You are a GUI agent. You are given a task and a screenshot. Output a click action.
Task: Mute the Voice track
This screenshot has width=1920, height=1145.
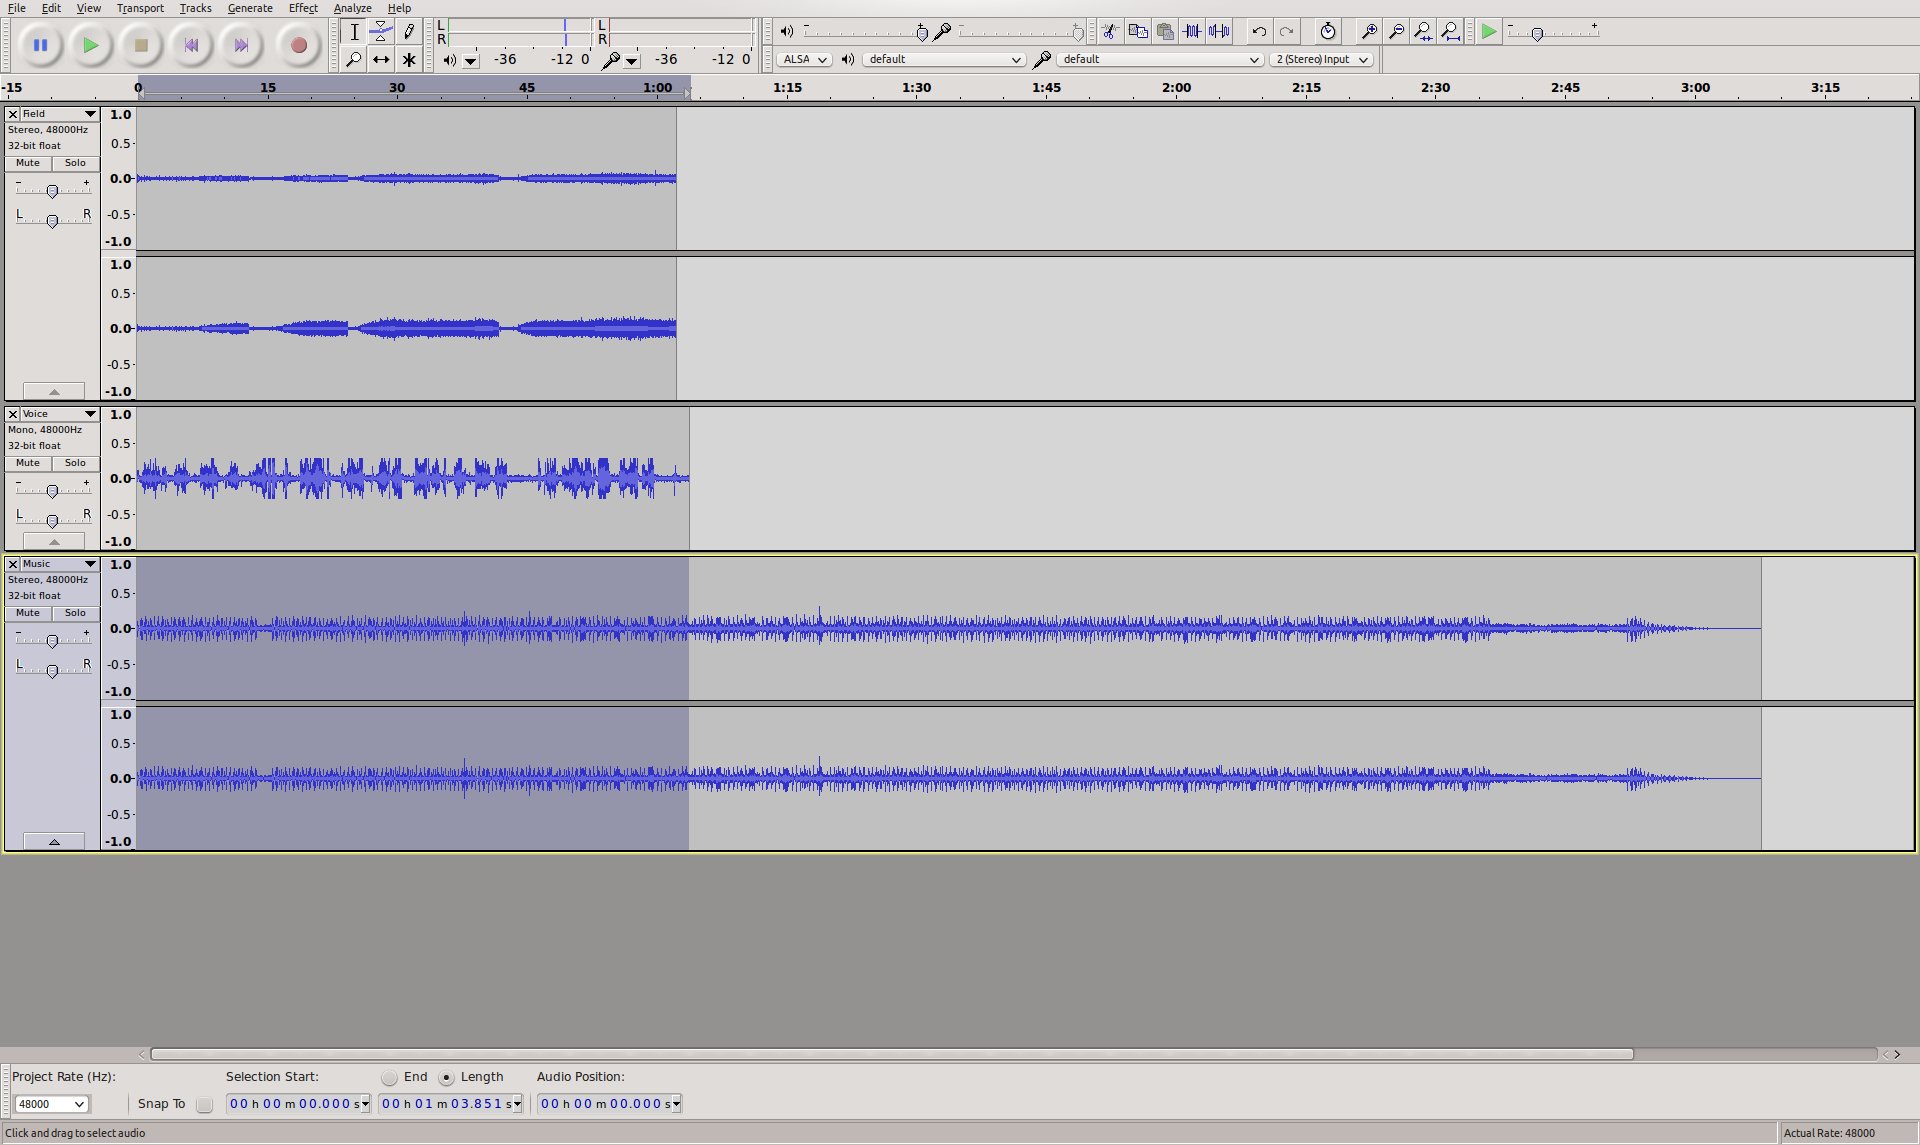28,463
